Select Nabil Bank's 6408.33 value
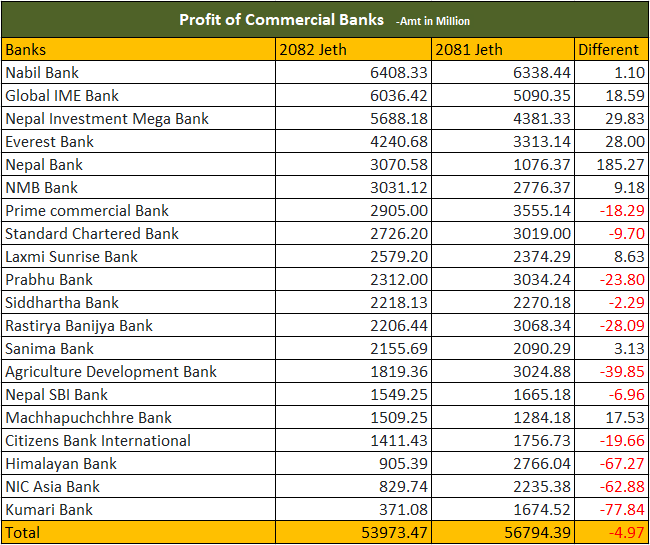This screenshot has height=545, width=650. [x=354, y=73]
